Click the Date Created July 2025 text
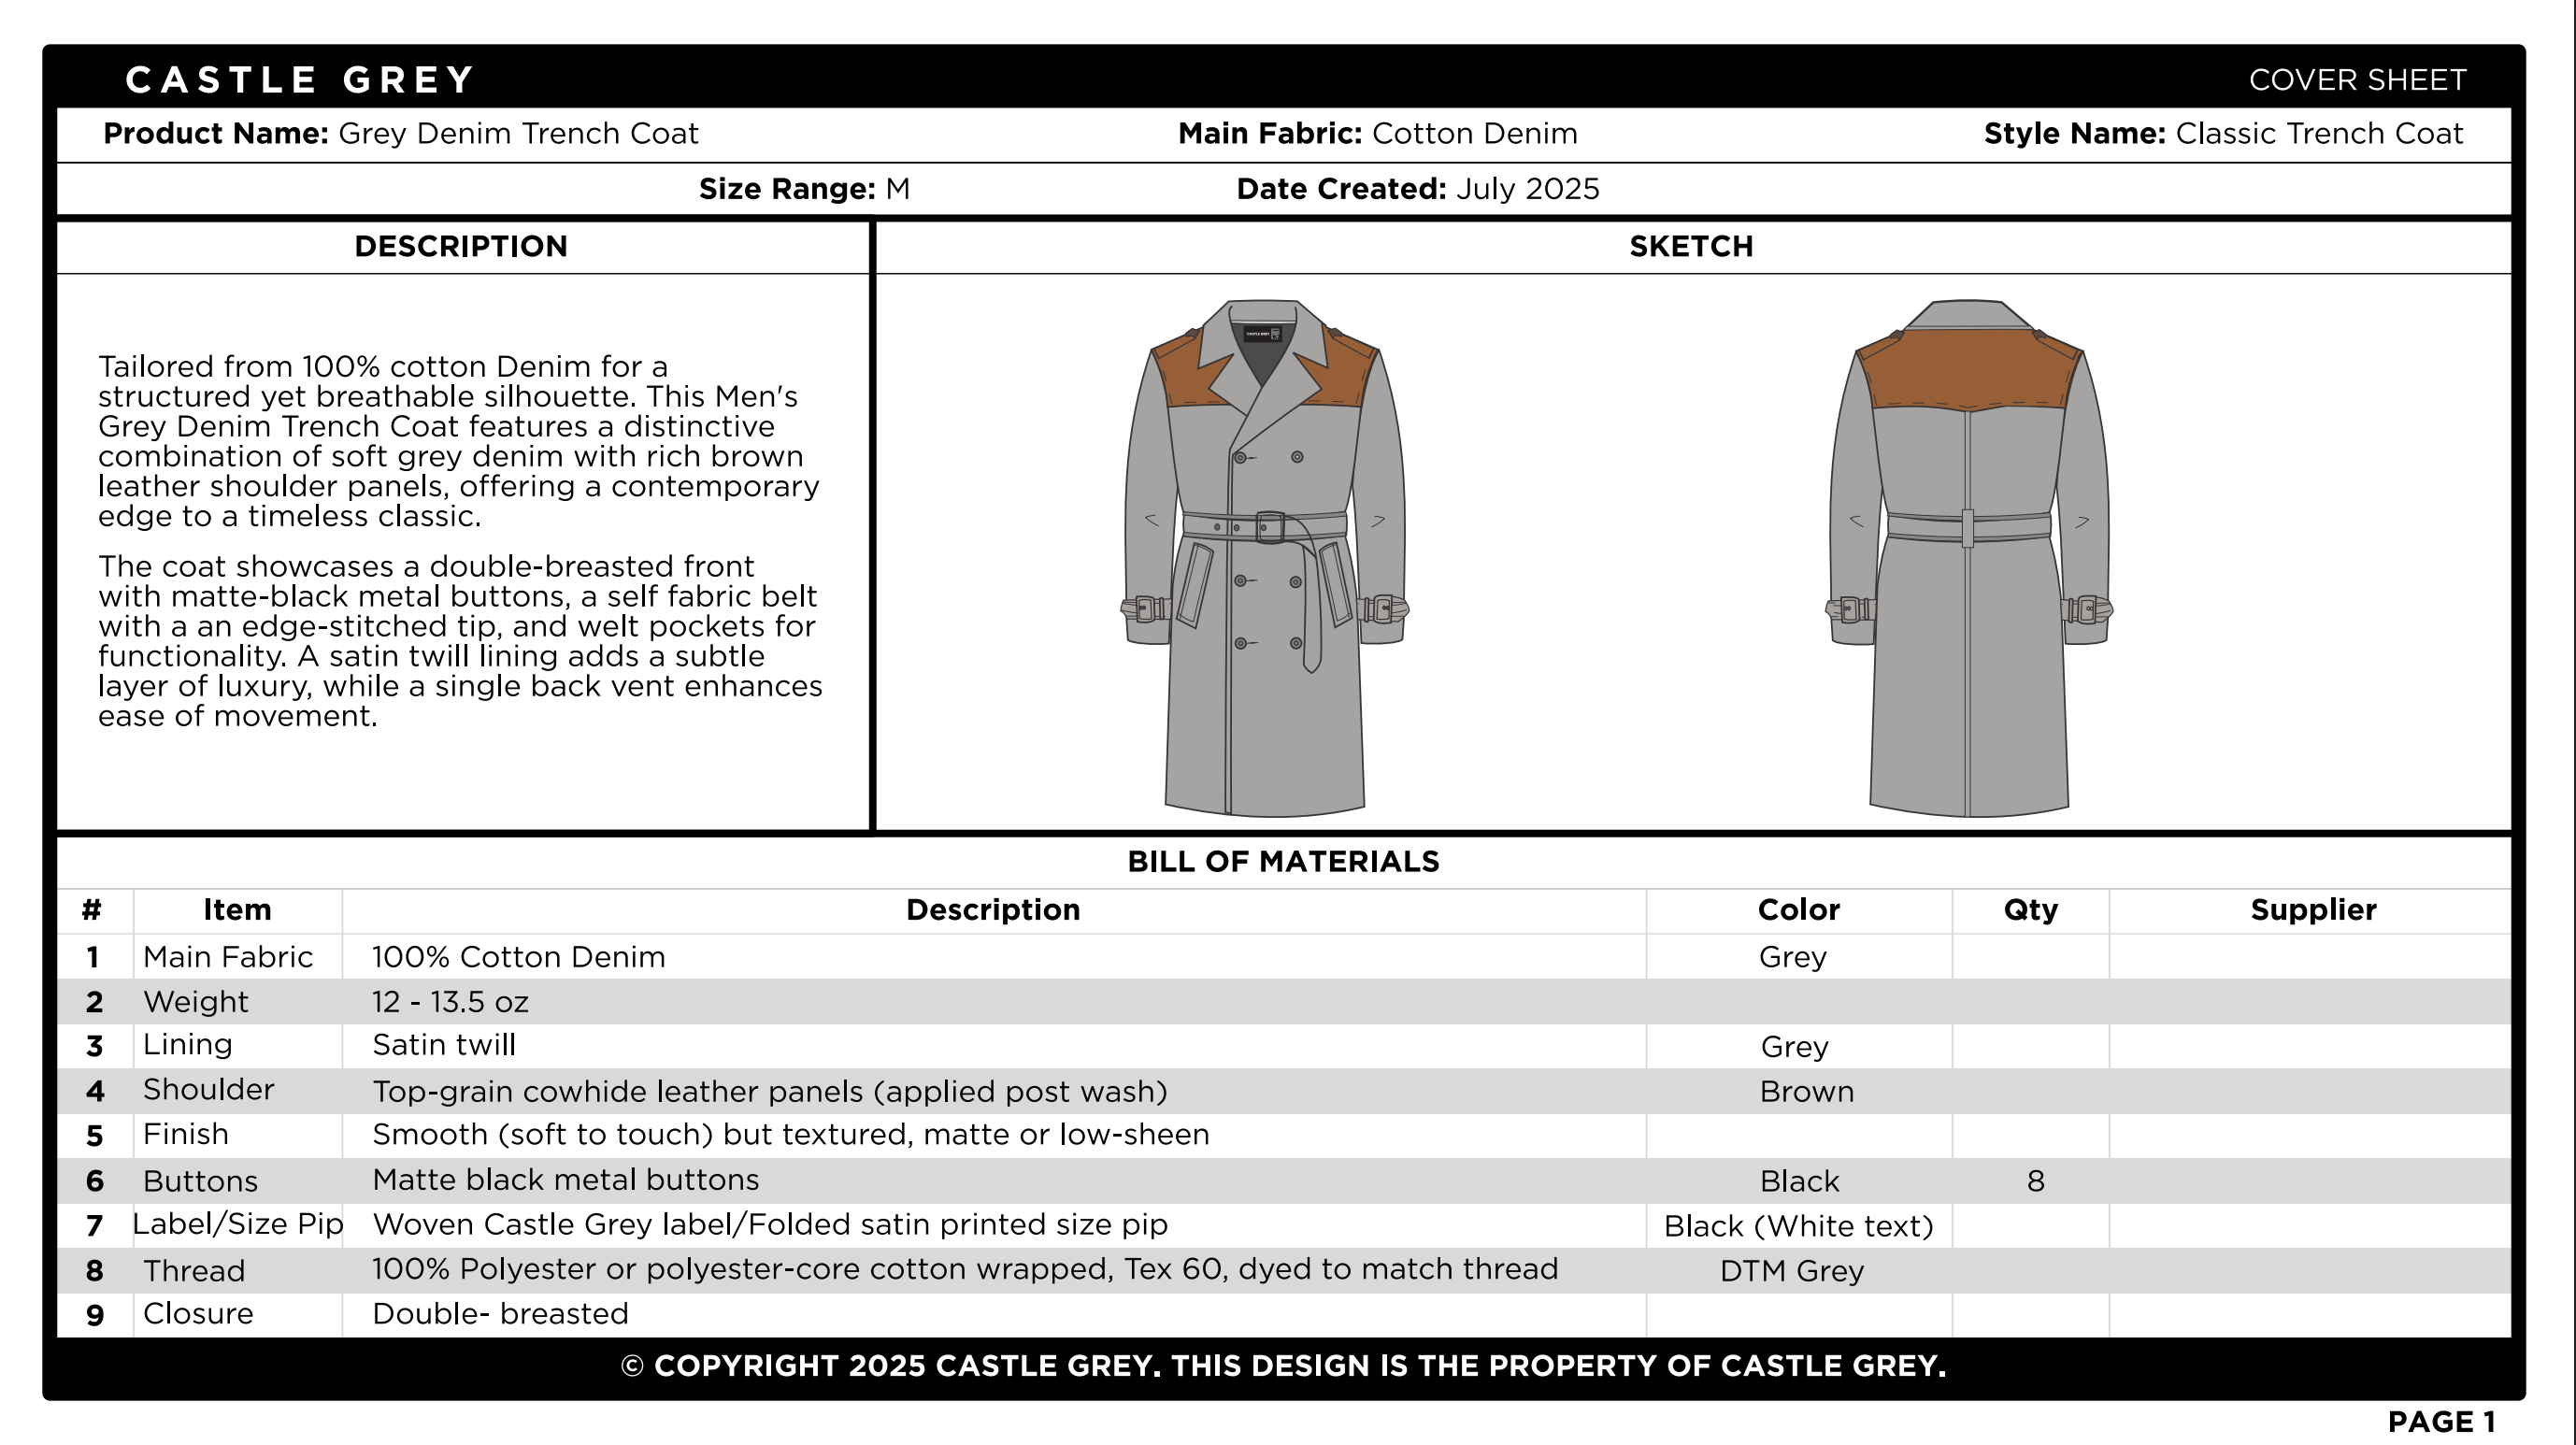The image size is (2576, 1445). (x=1417, y=189)
